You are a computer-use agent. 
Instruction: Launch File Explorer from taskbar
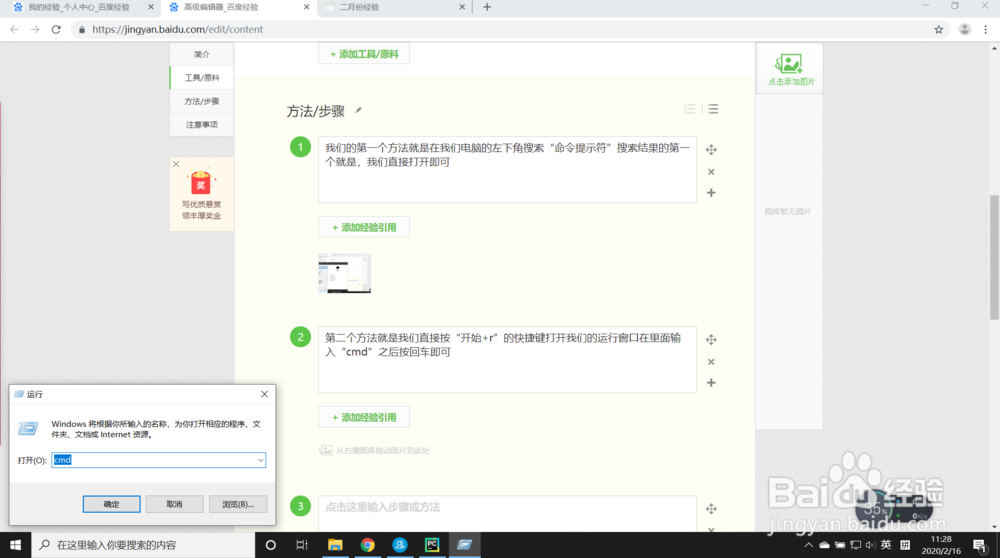click(x=335, y=545)
